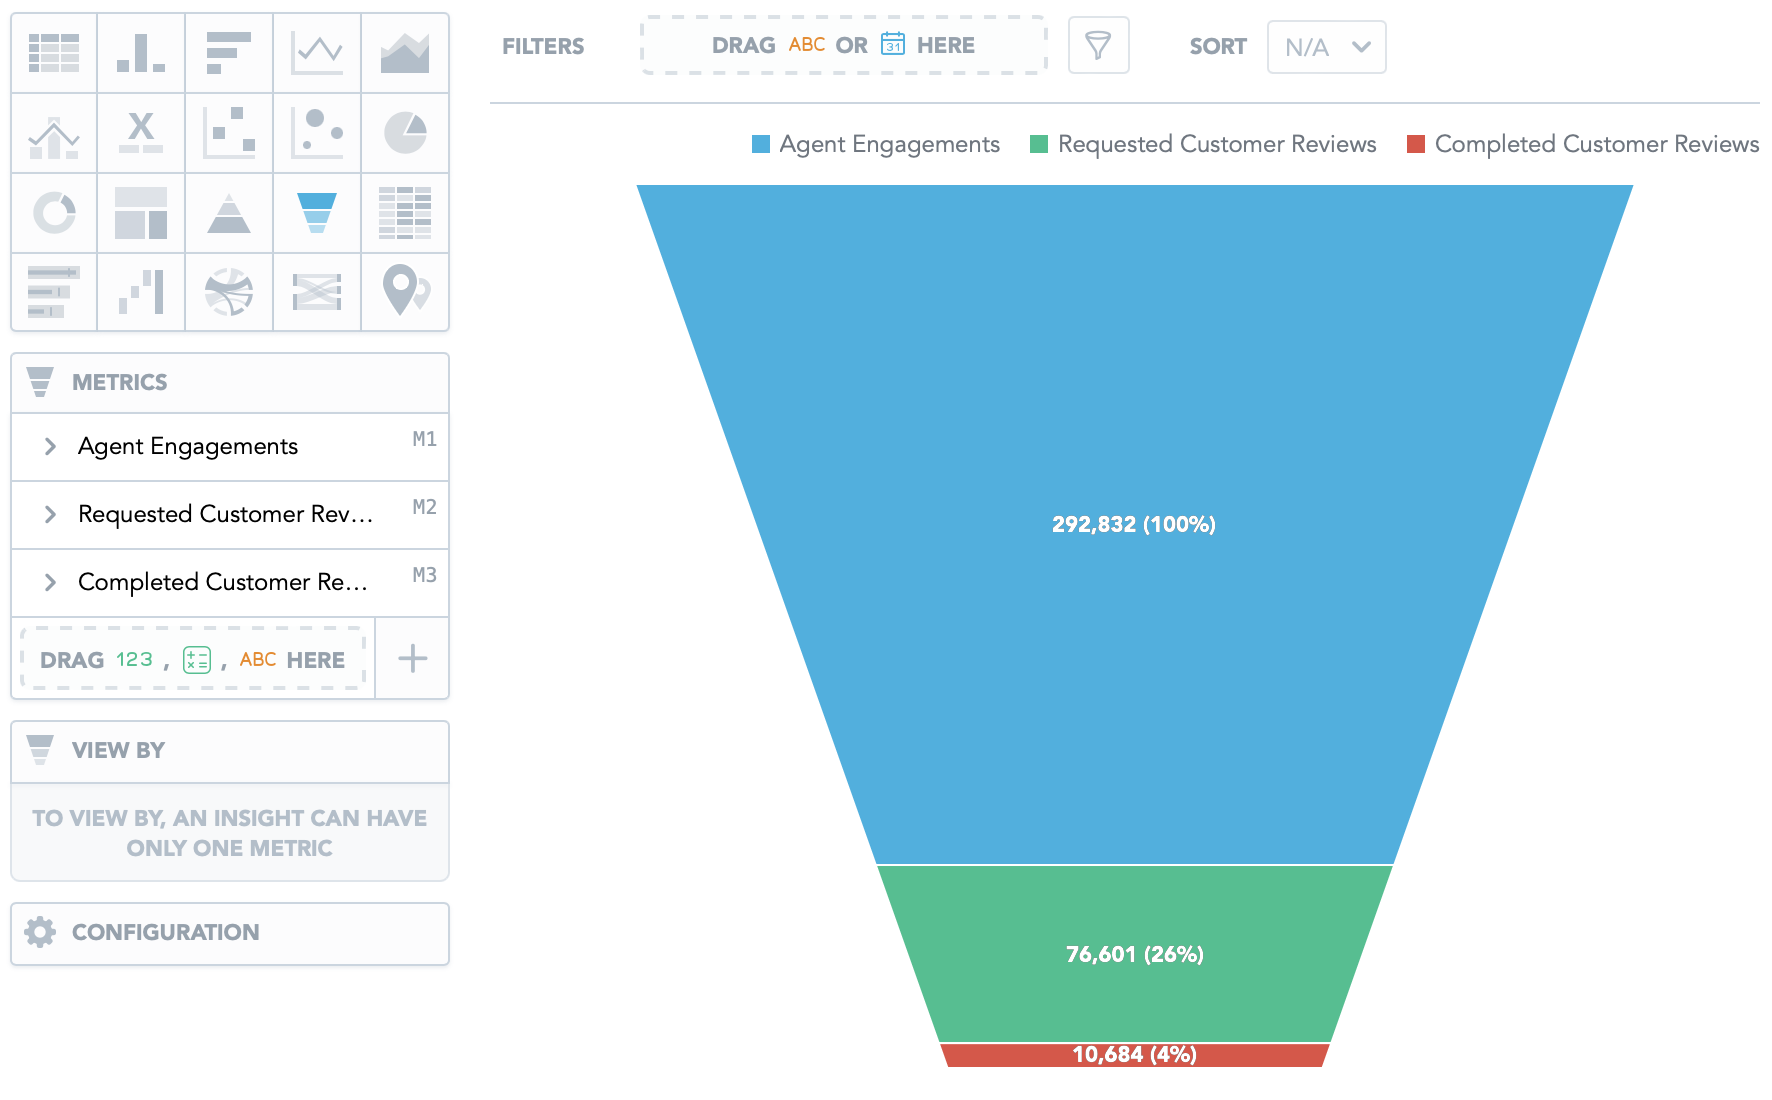Toggle Requested Customer Reviews legend item
Image resolution: width=1772 pixels, height=1100 pixels.
1203,145
